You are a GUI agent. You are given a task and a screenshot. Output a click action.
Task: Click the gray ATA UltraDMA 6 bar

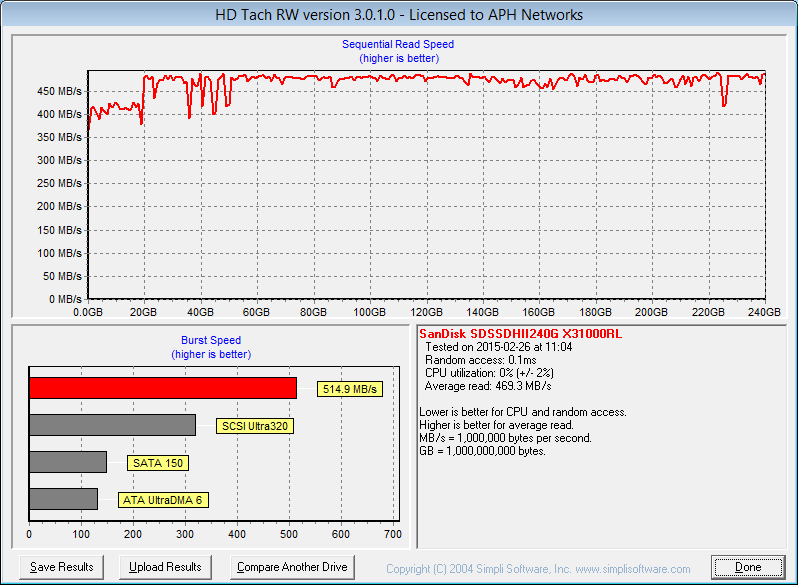[x=63, y=499]
